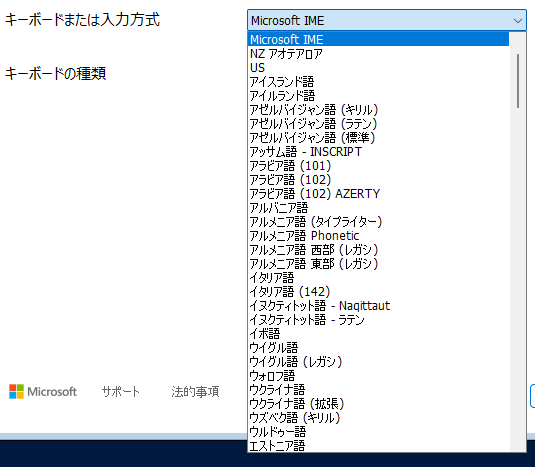Select ウクライナ語 (拡張)
This screenshot has width=535, height=467.
point(378,403)
